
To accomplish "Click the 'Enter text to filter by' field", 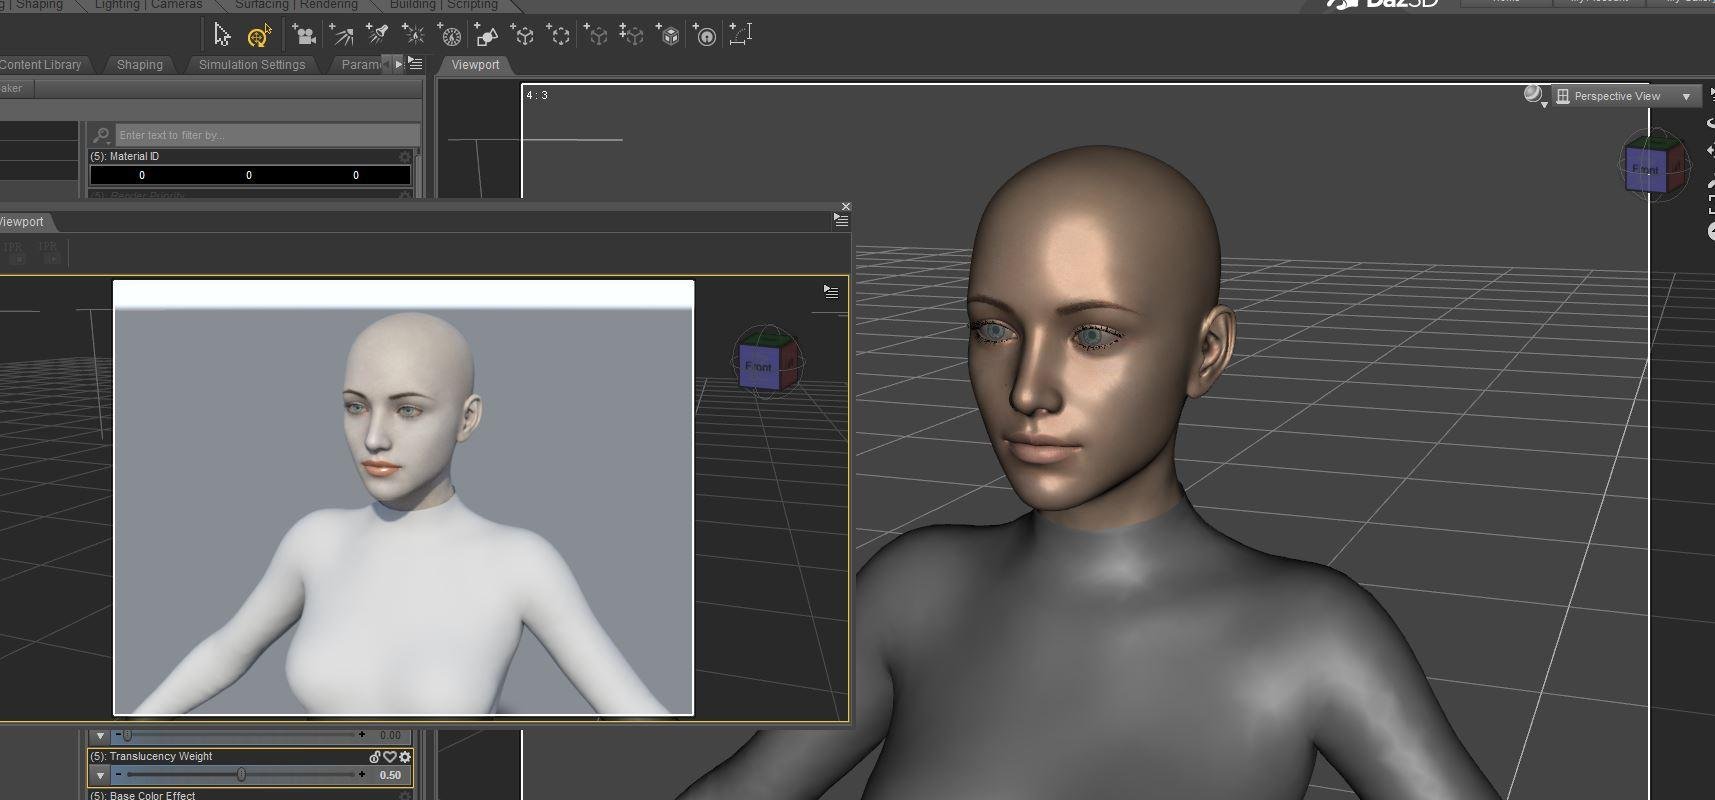I will tap(265, 135).
